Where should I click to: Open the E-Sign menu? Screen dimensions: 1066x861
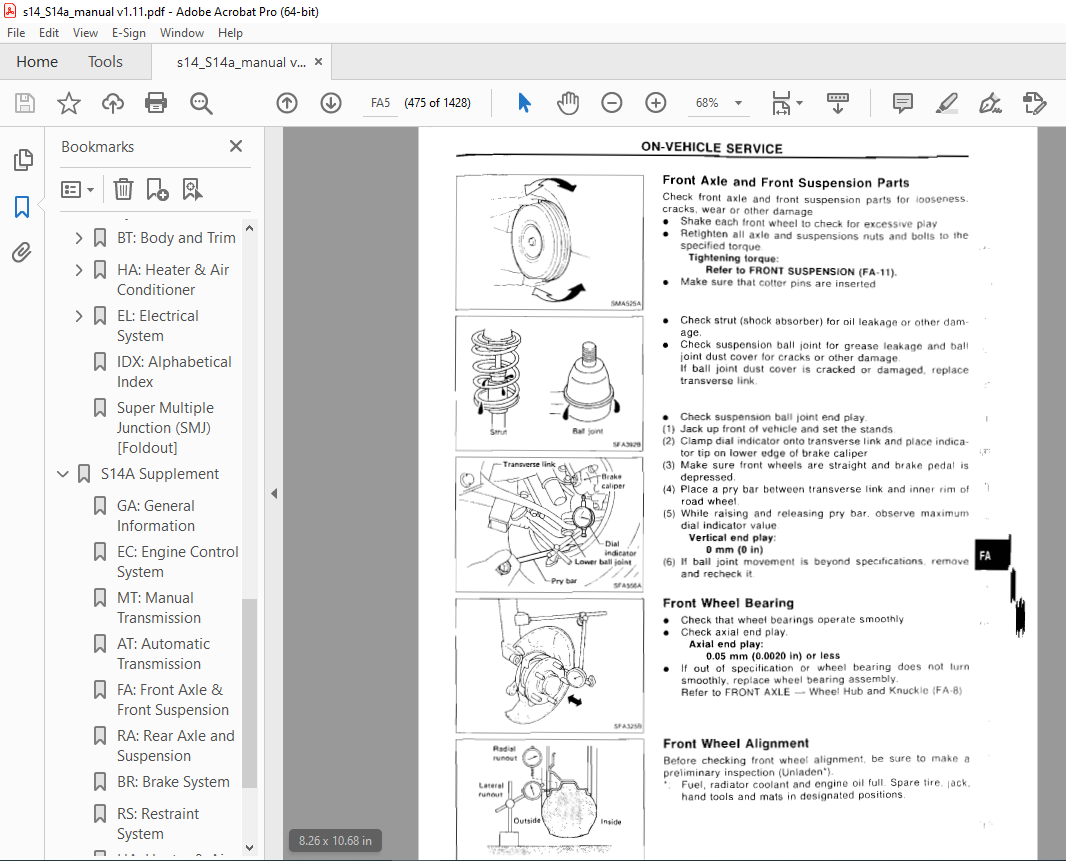pos(128,33)
